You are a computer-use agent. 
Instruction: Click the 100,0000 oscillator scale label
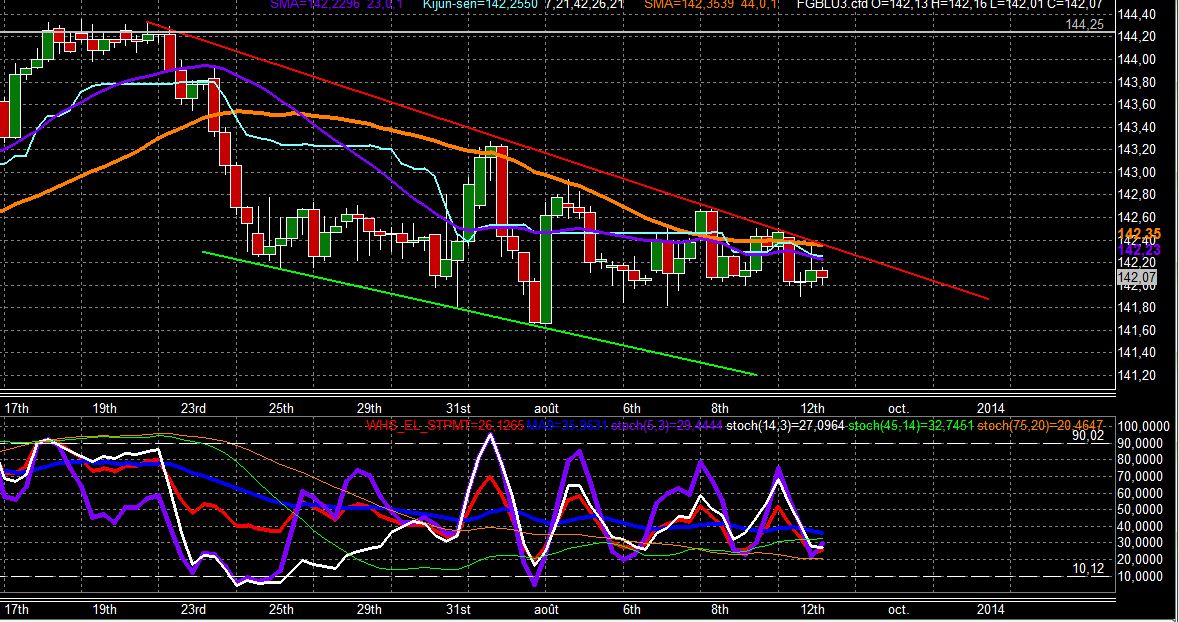pyautogui.click(x=1144, y=426)
